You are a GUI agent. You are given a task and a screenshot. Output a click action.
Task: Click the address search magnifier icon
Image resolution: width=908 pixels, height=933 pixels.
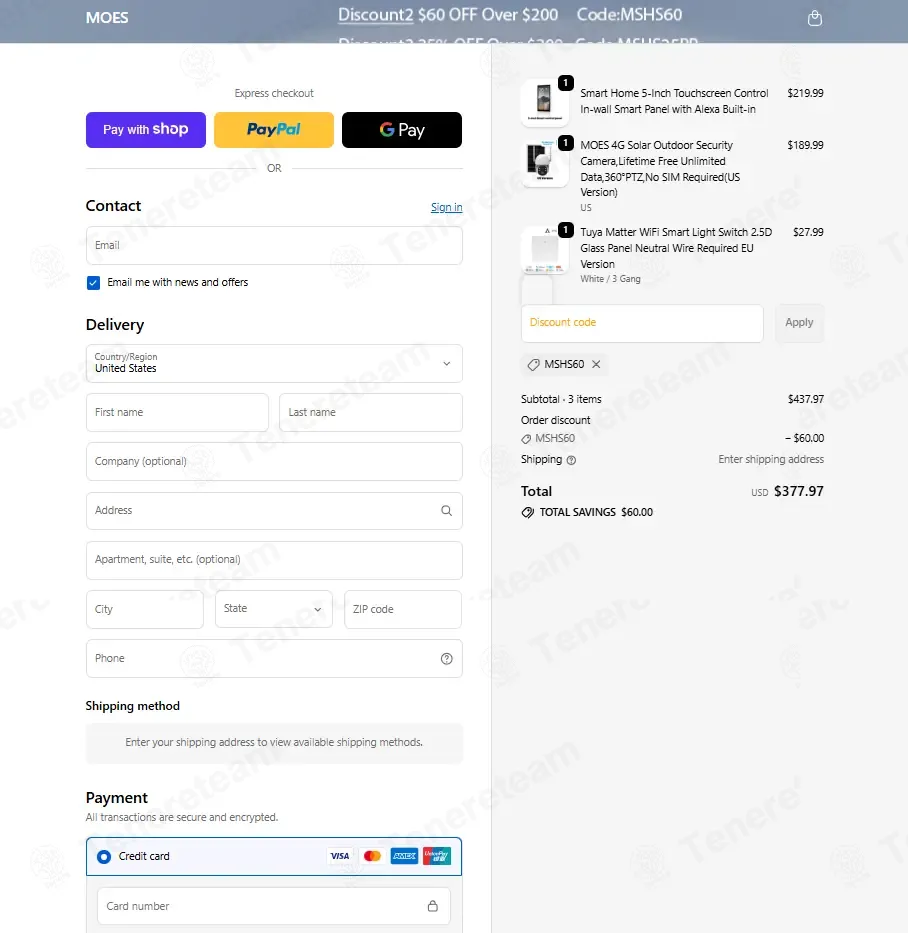[x=446, y=511]
